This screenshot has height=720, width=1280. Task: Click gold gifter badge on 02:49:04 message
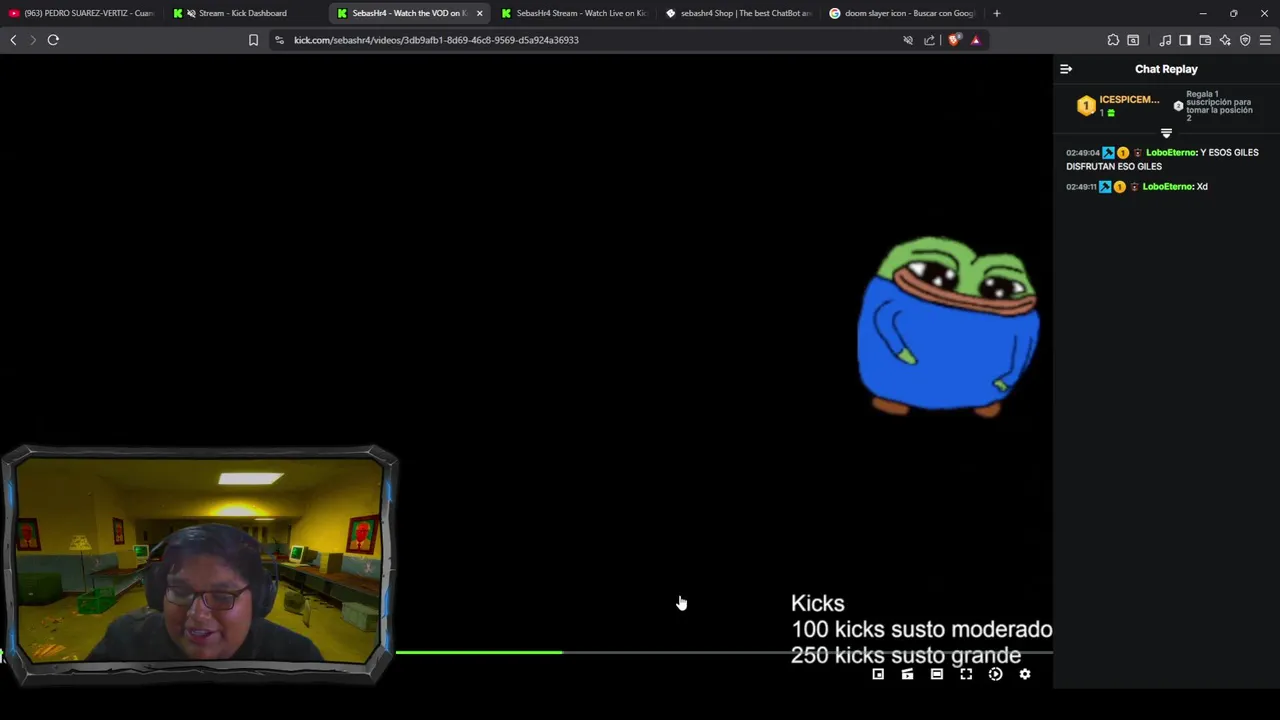click(1123, 153)
